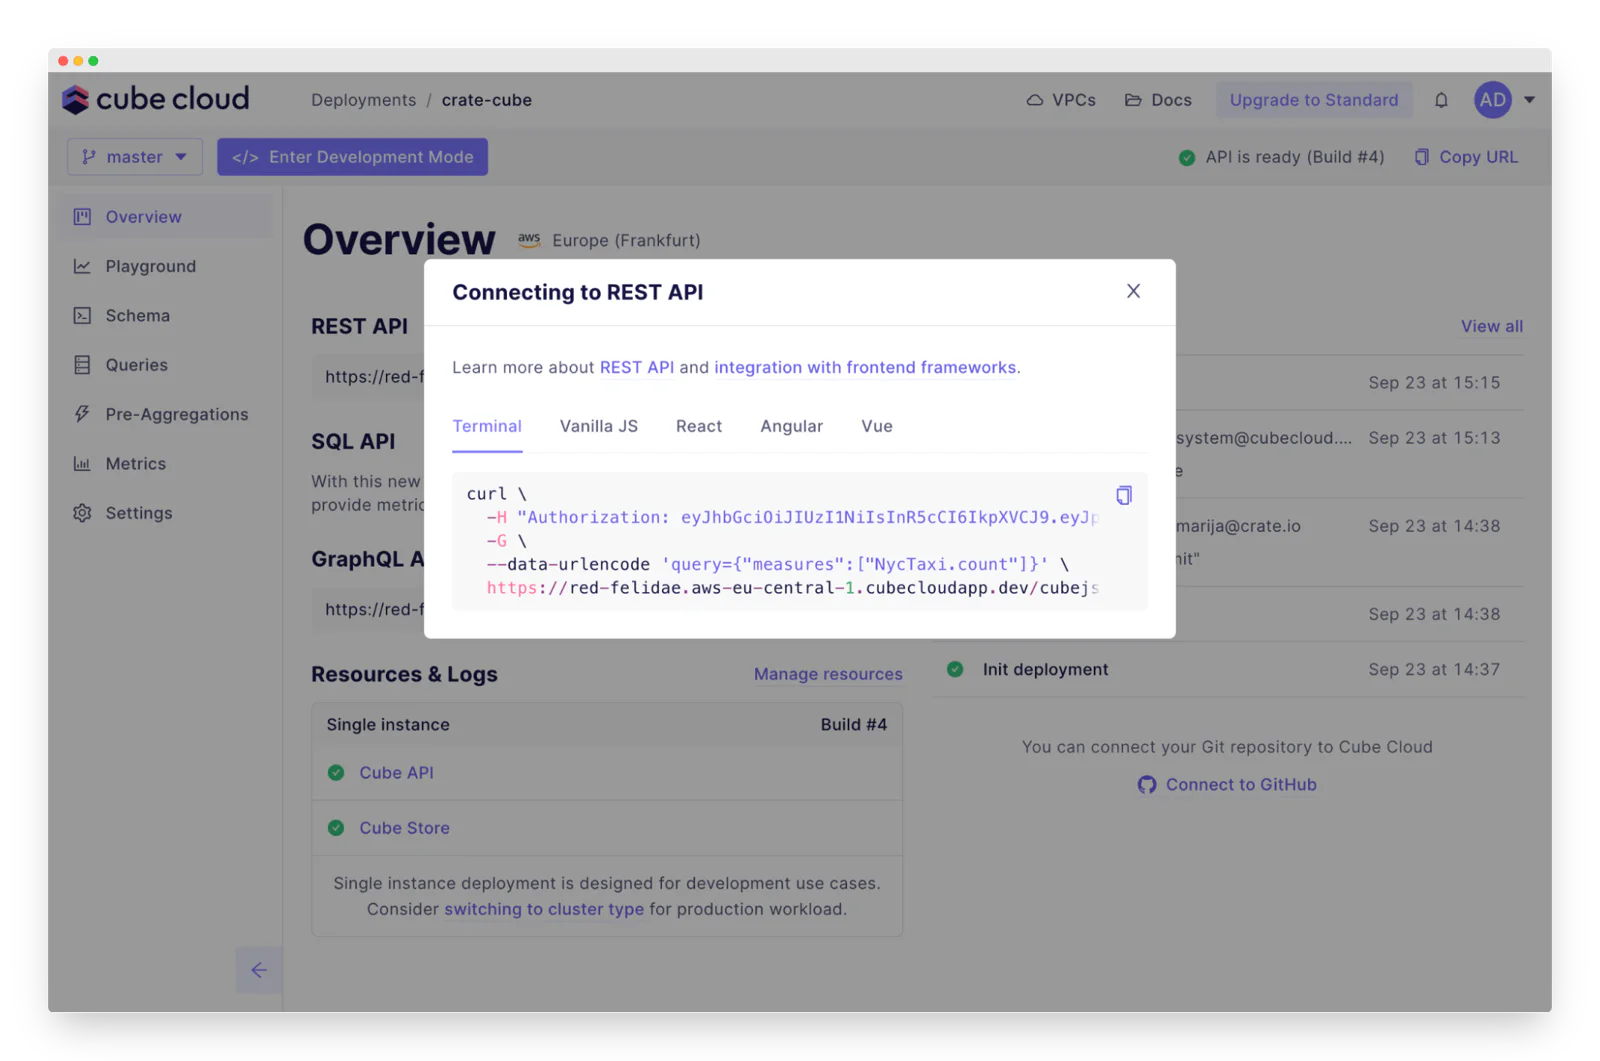Open the notifications bell
1600x1061 pixels.
[x=1441, y=100]
